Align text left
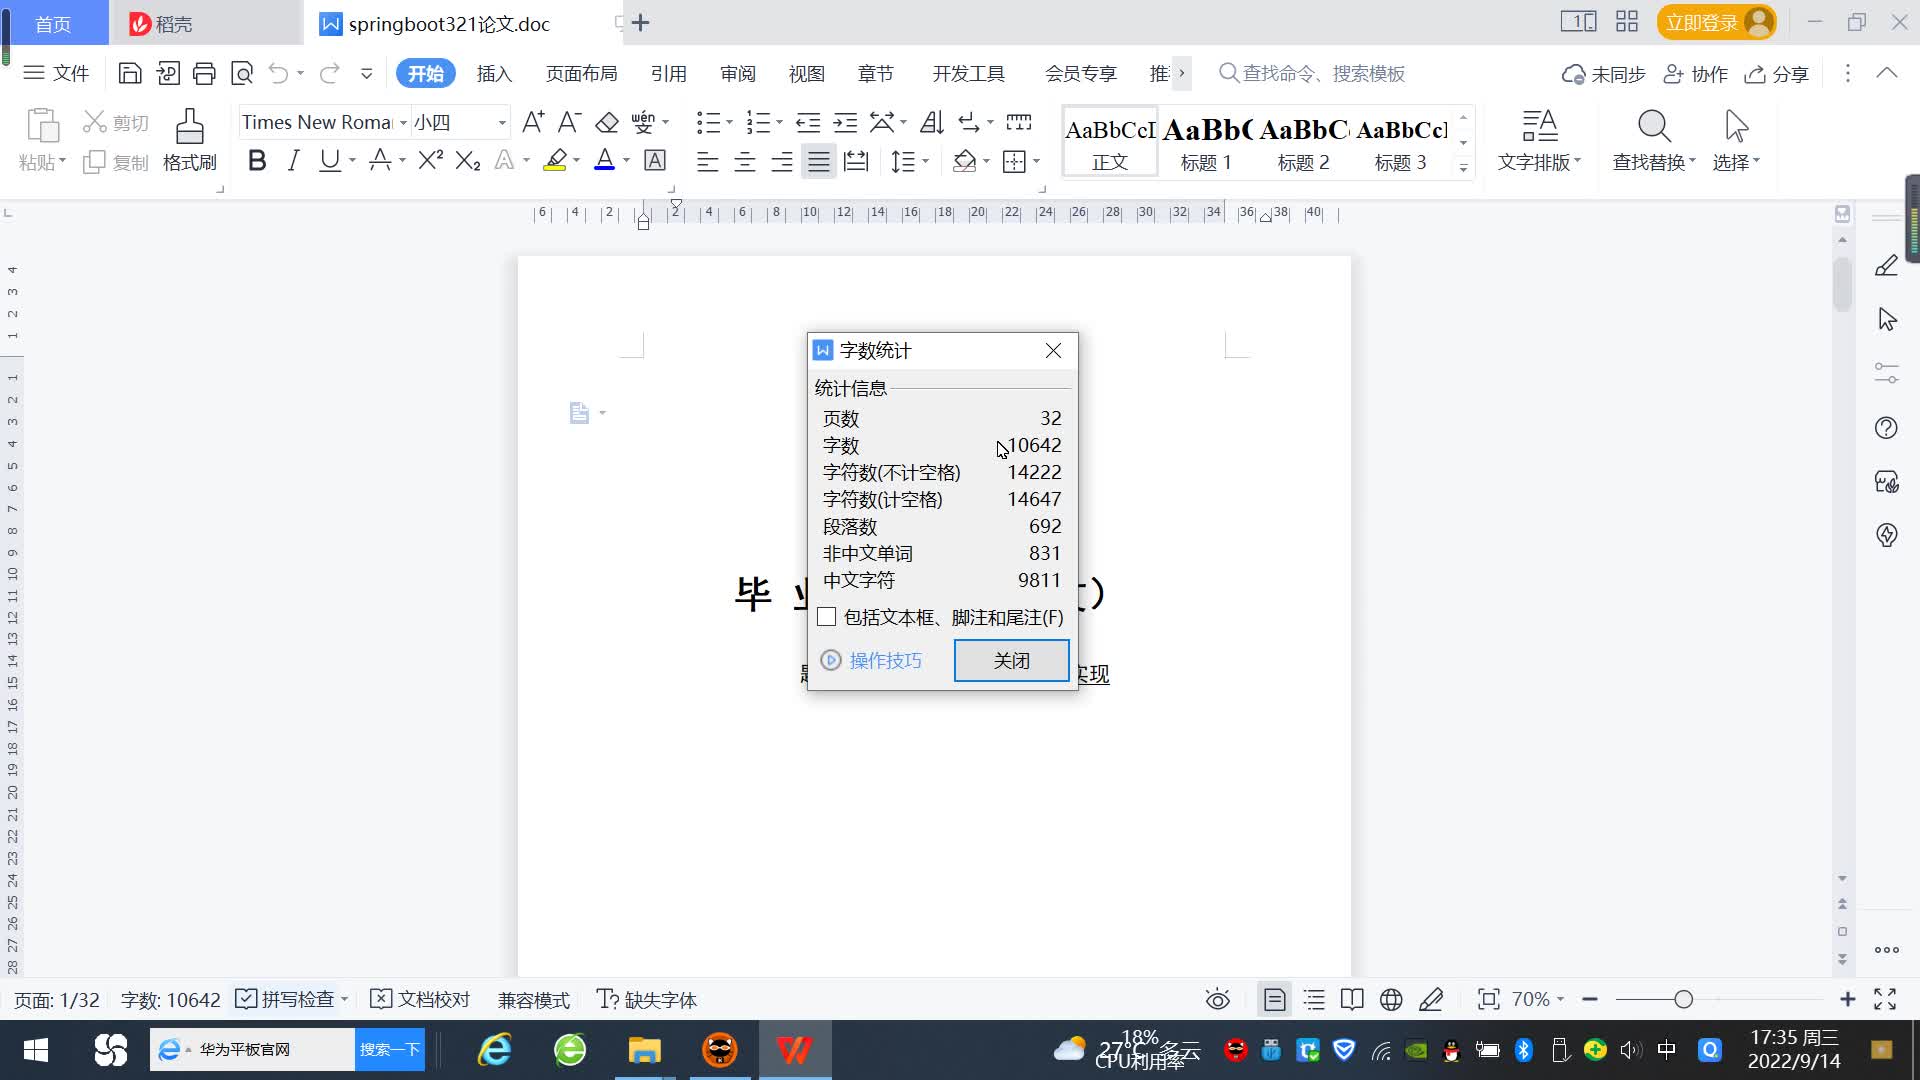 coord(708,161)
